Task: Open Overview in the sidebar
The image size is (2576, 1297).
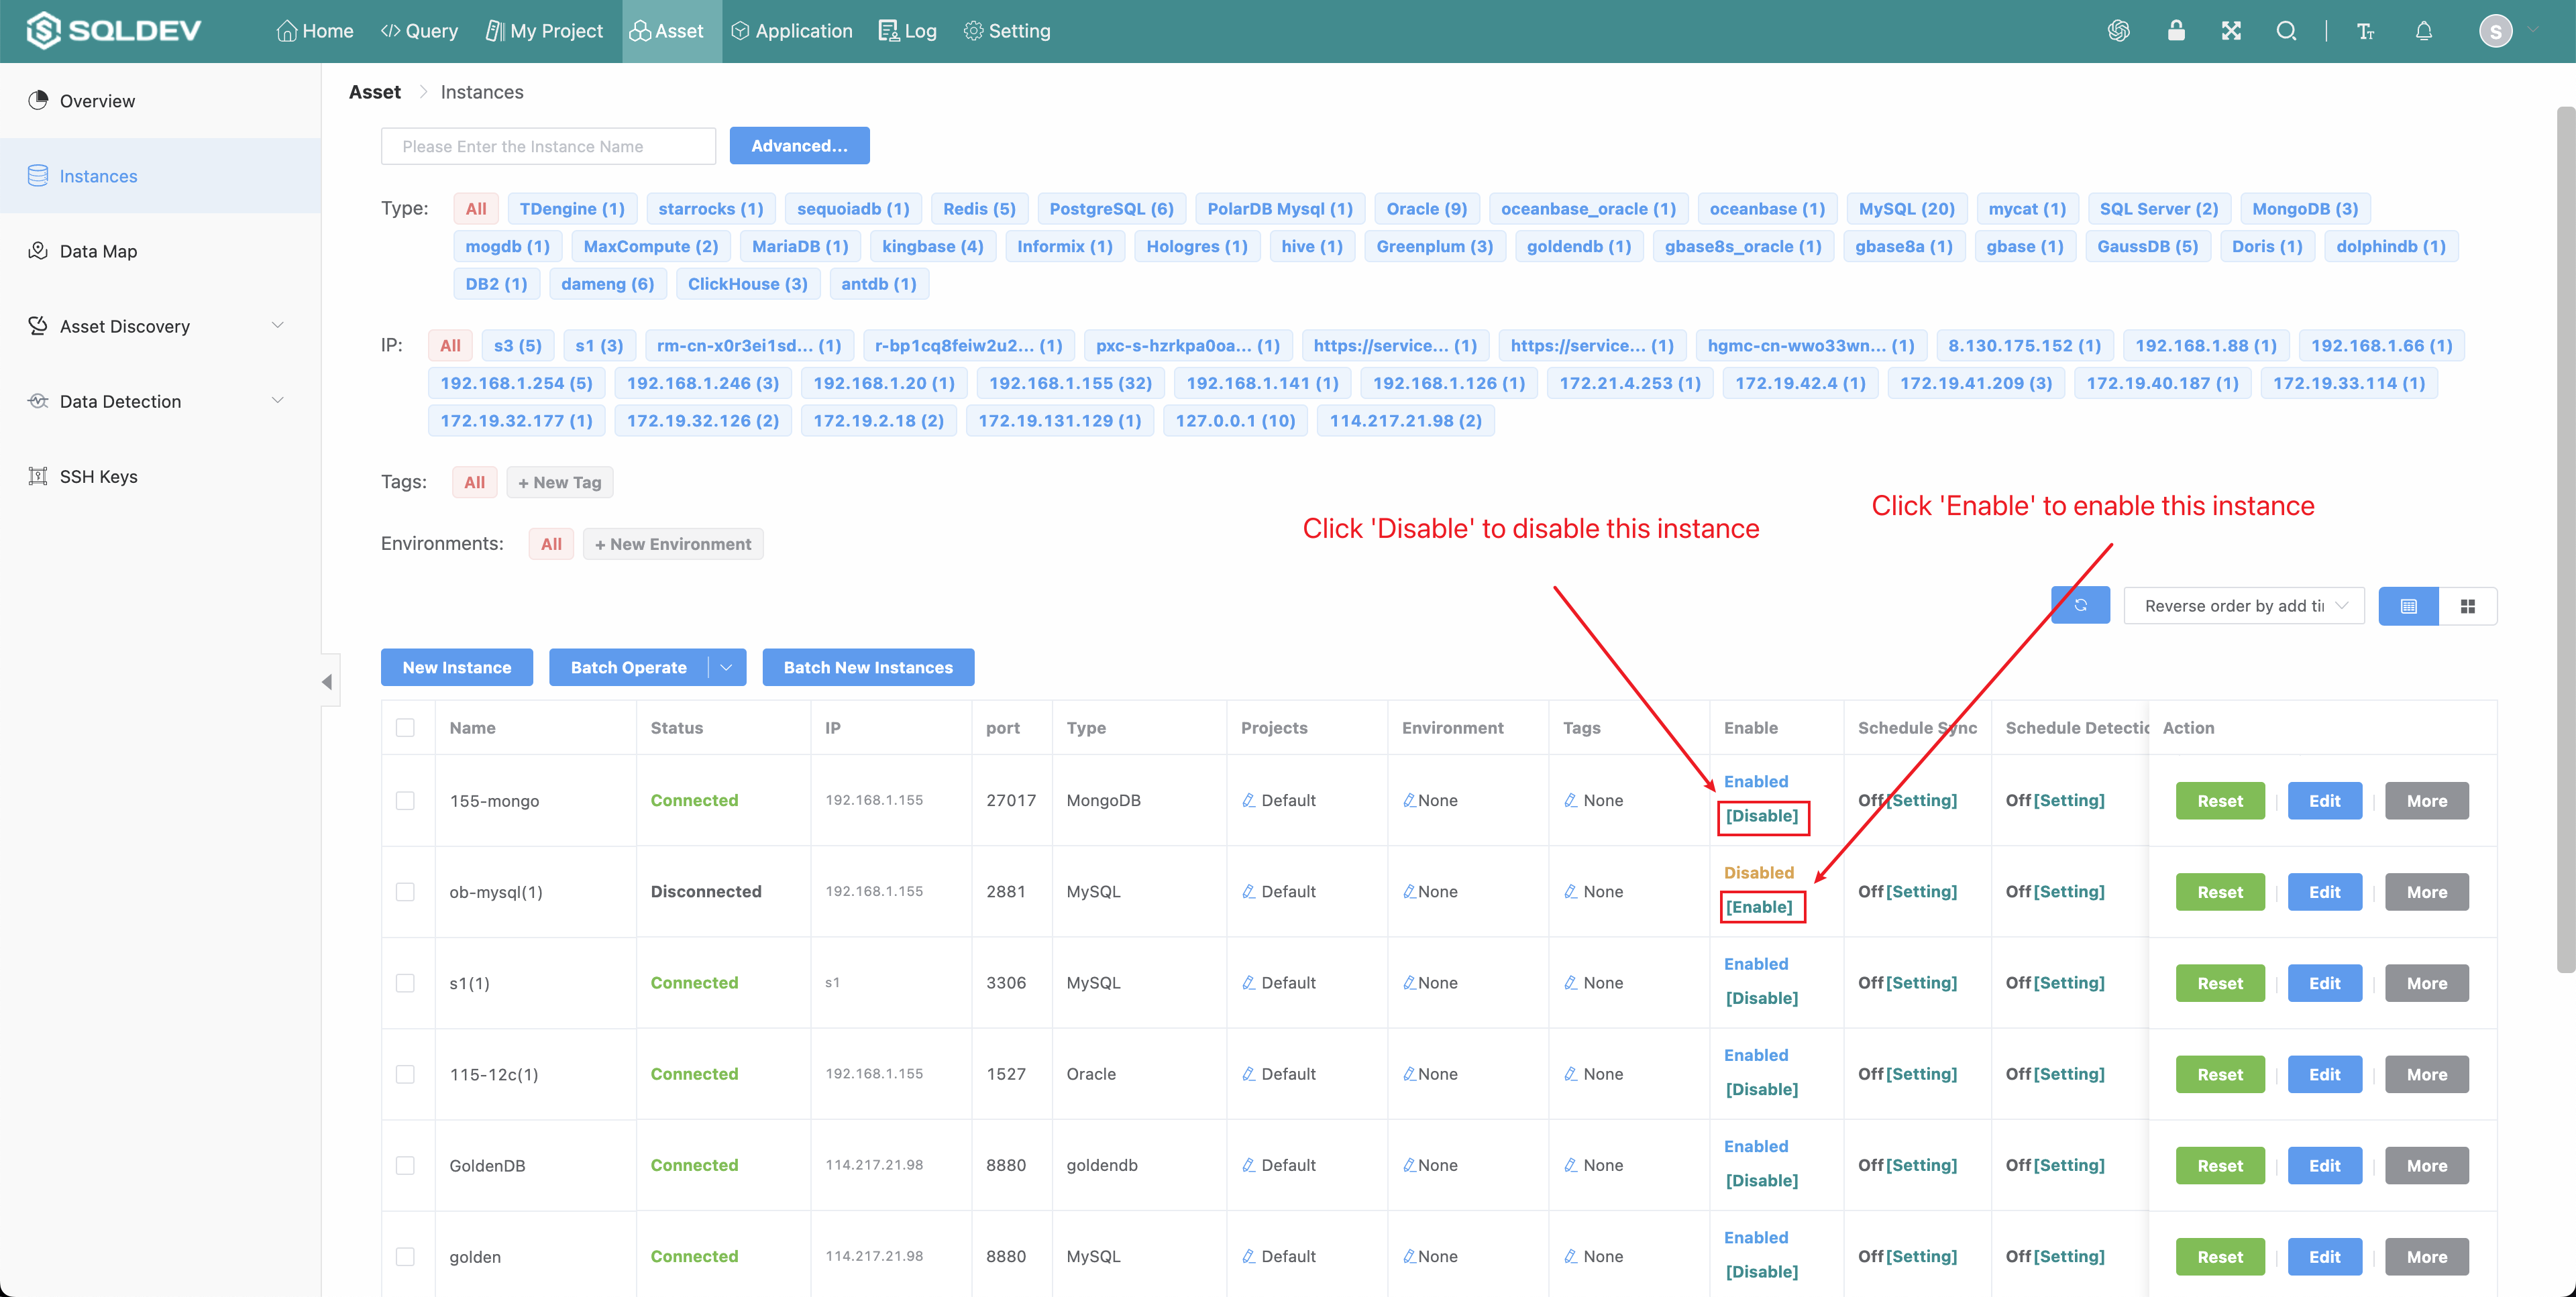Action: [x=160, y=100]
